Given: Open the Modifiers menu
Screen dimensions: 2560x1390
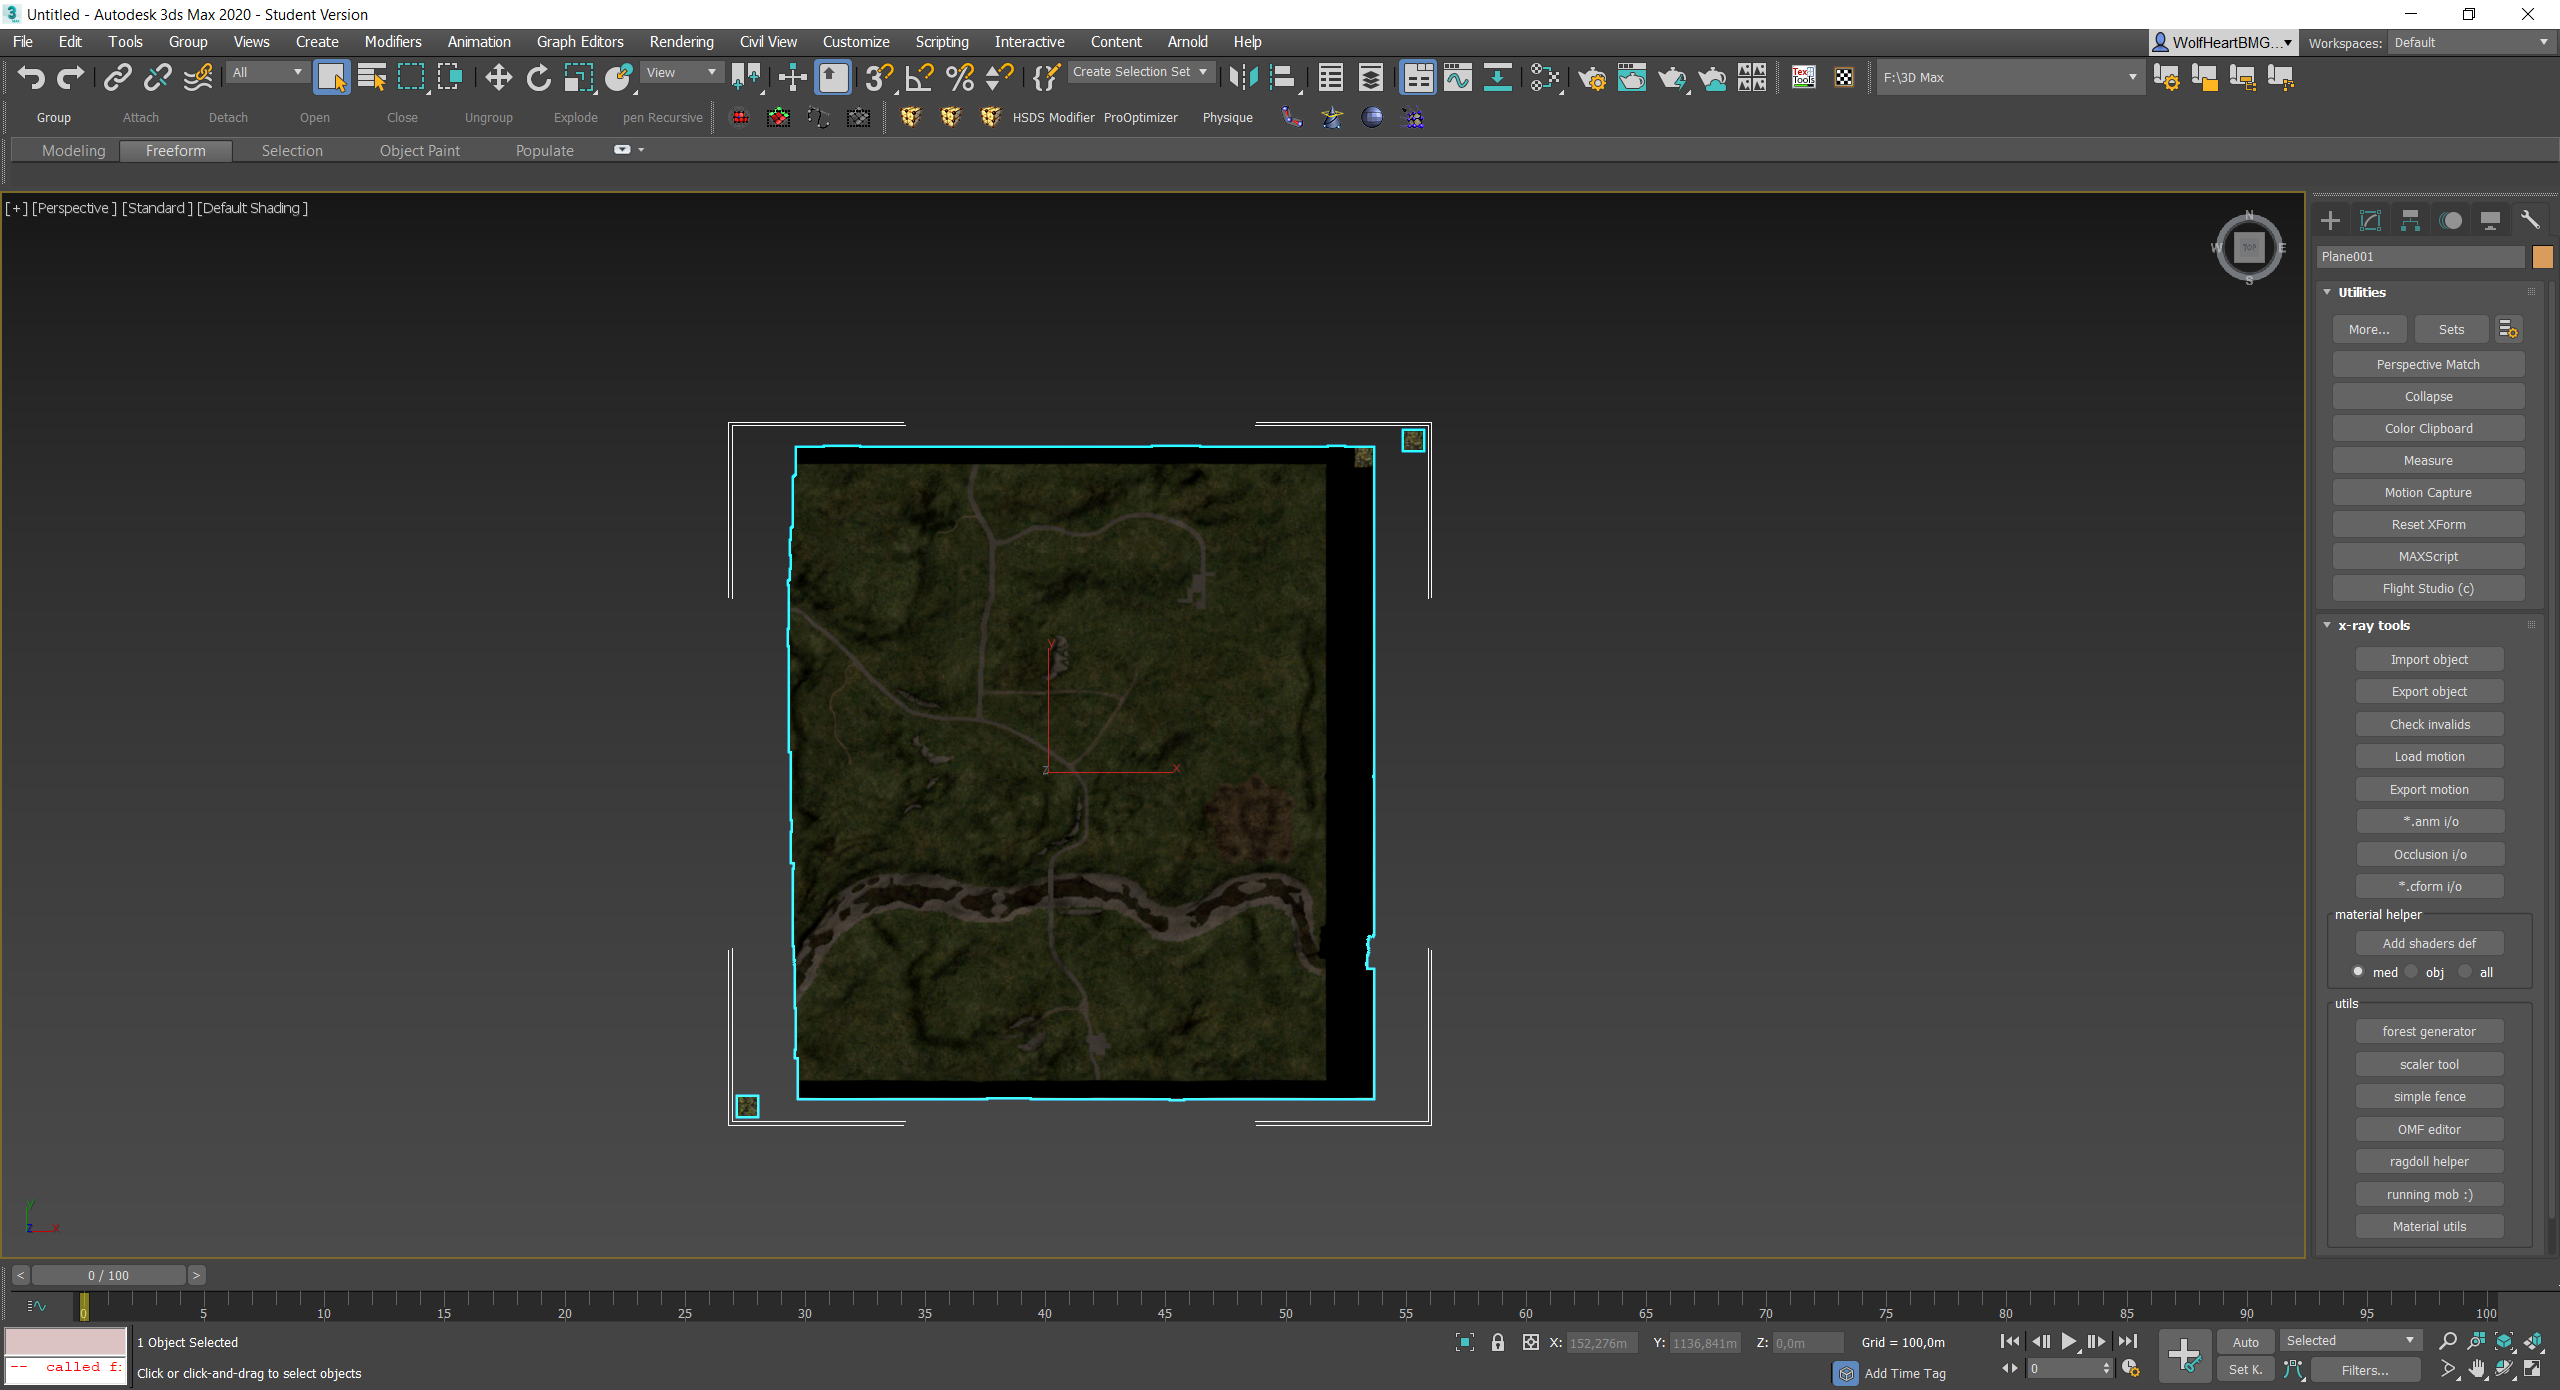Looking at the screenshot, I should click(393, 41).
